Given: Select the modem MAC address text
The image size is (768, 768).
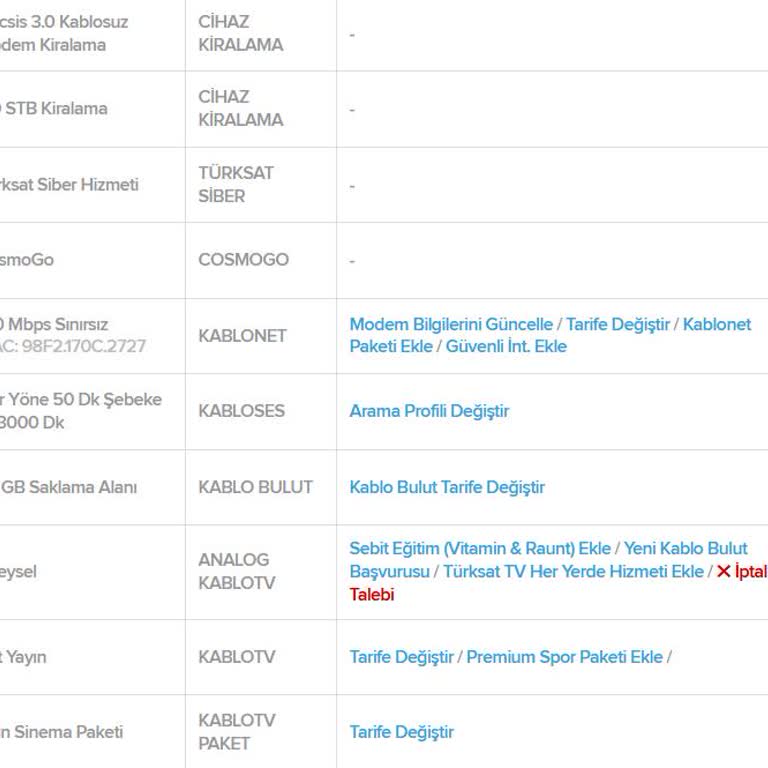Looking at the screenshot, I should pyautogui.click(x=72, y=347).
